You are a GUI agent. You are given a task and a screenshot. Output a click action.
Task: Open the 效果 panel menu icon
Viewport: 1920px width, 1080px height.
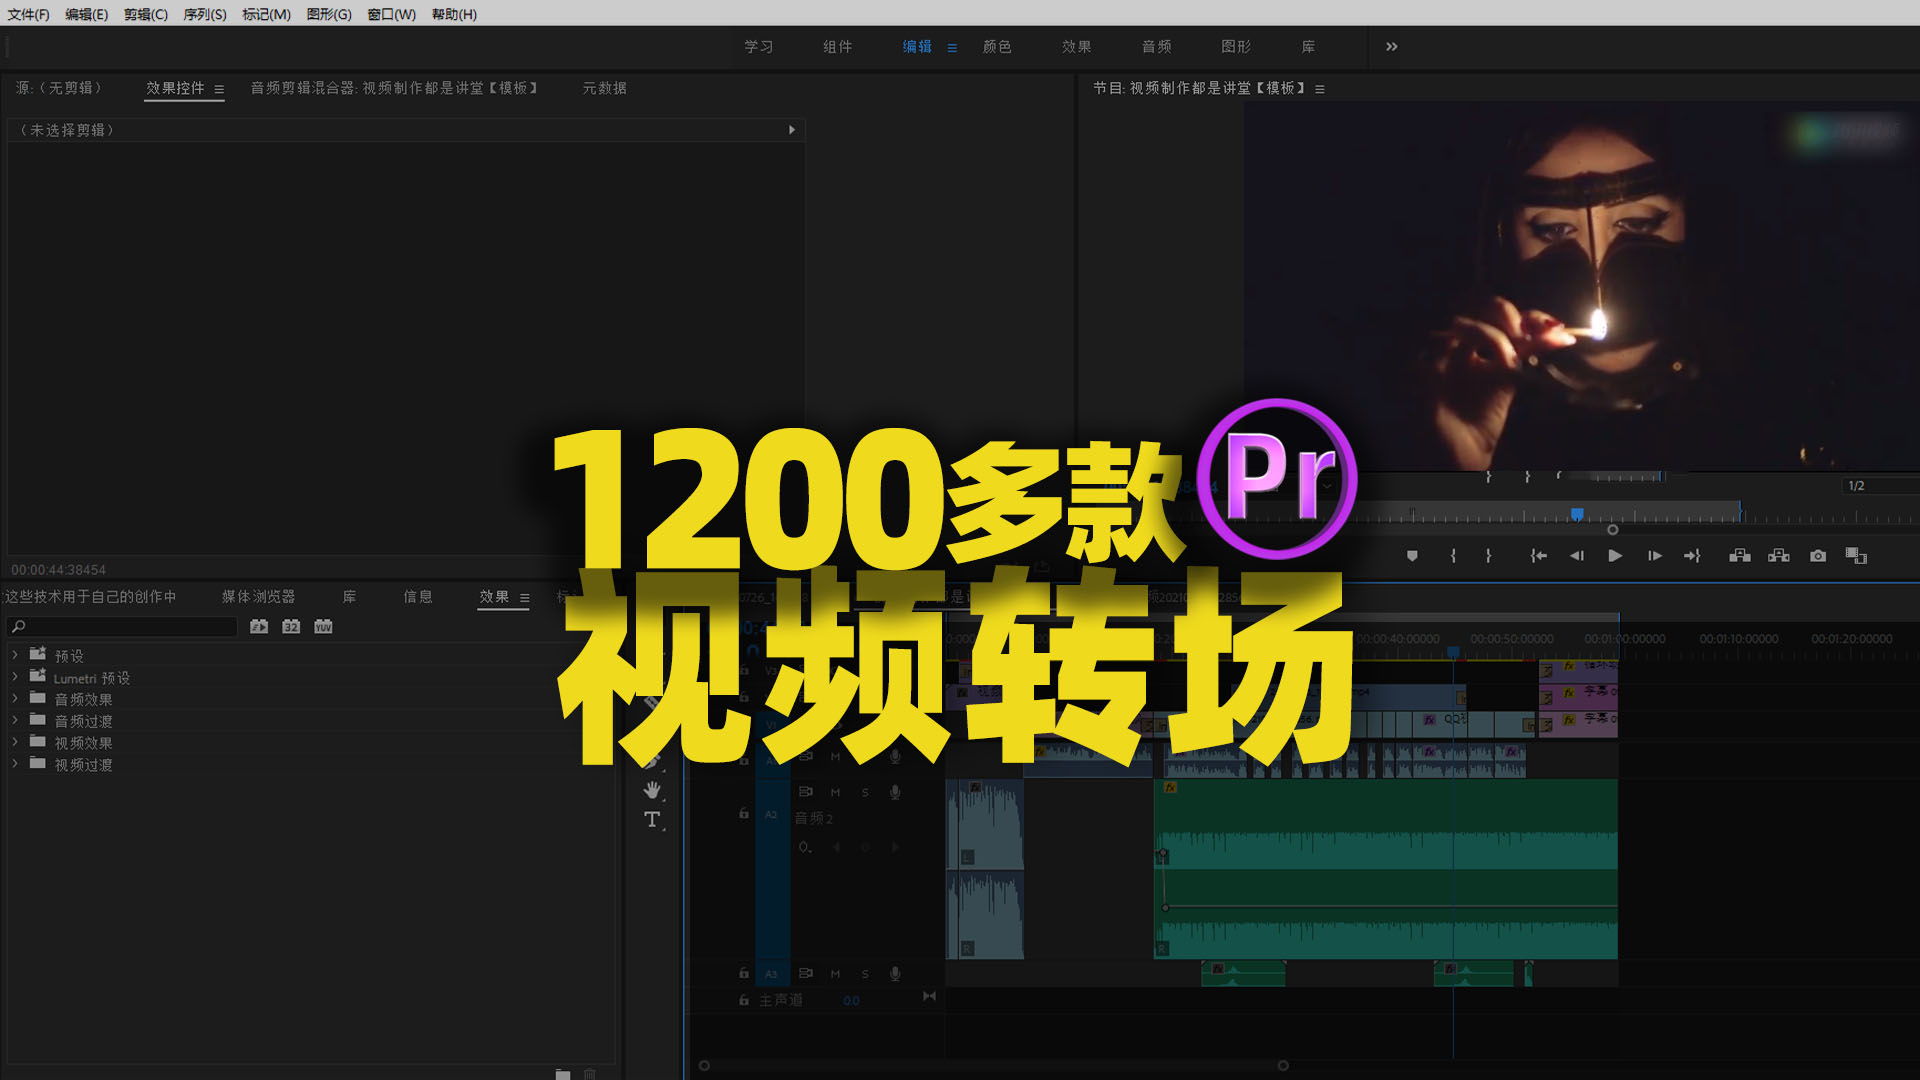[525, 598]
